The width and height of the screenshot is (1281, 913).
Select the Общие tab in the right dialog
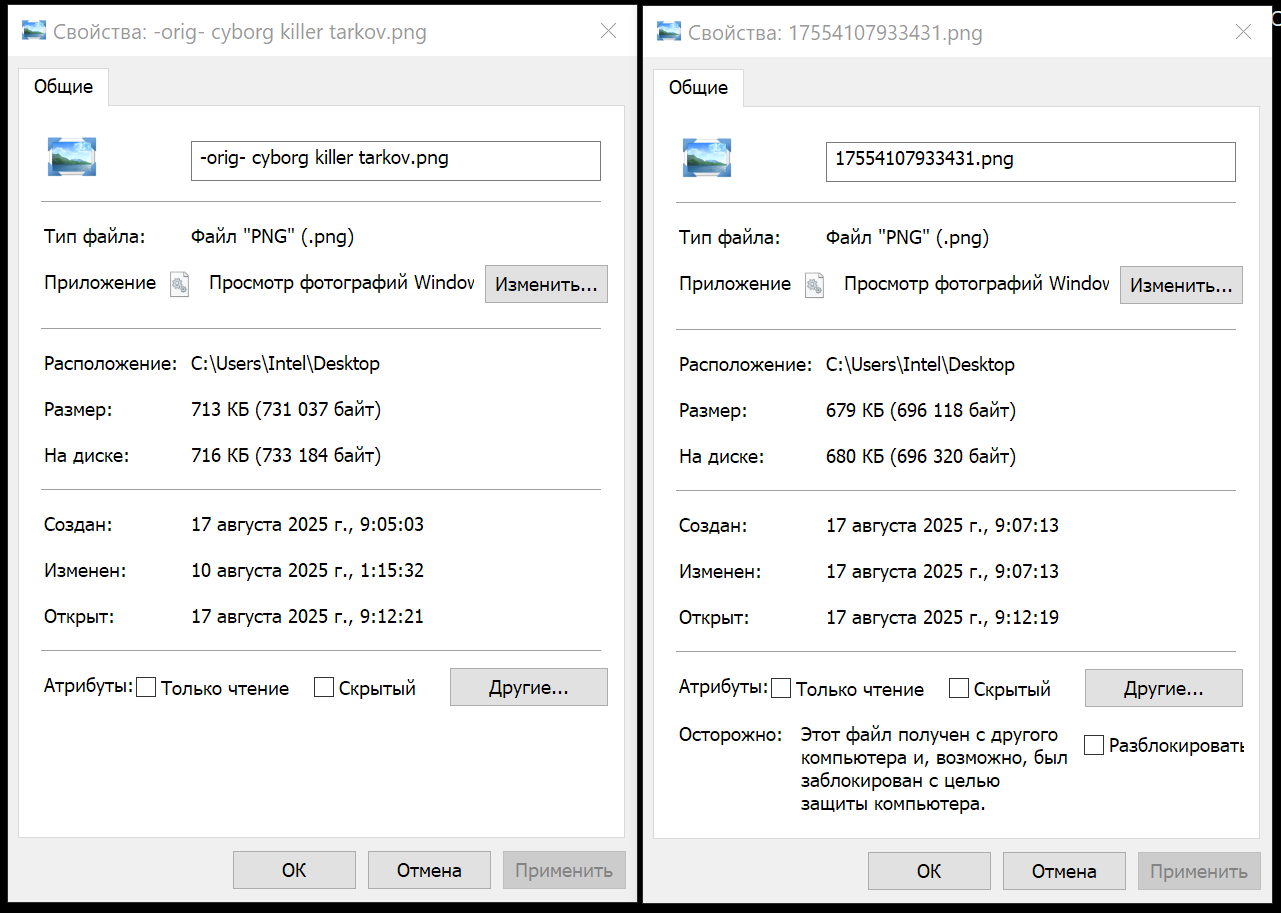(698, 88)
